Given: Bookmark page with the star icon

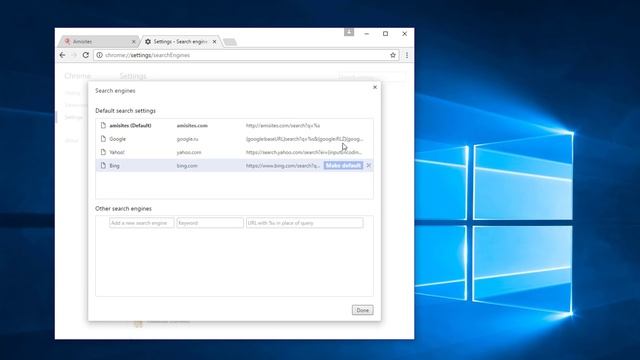Looking at the screenshot, I should pyautogui.click(x=393, y=55).
